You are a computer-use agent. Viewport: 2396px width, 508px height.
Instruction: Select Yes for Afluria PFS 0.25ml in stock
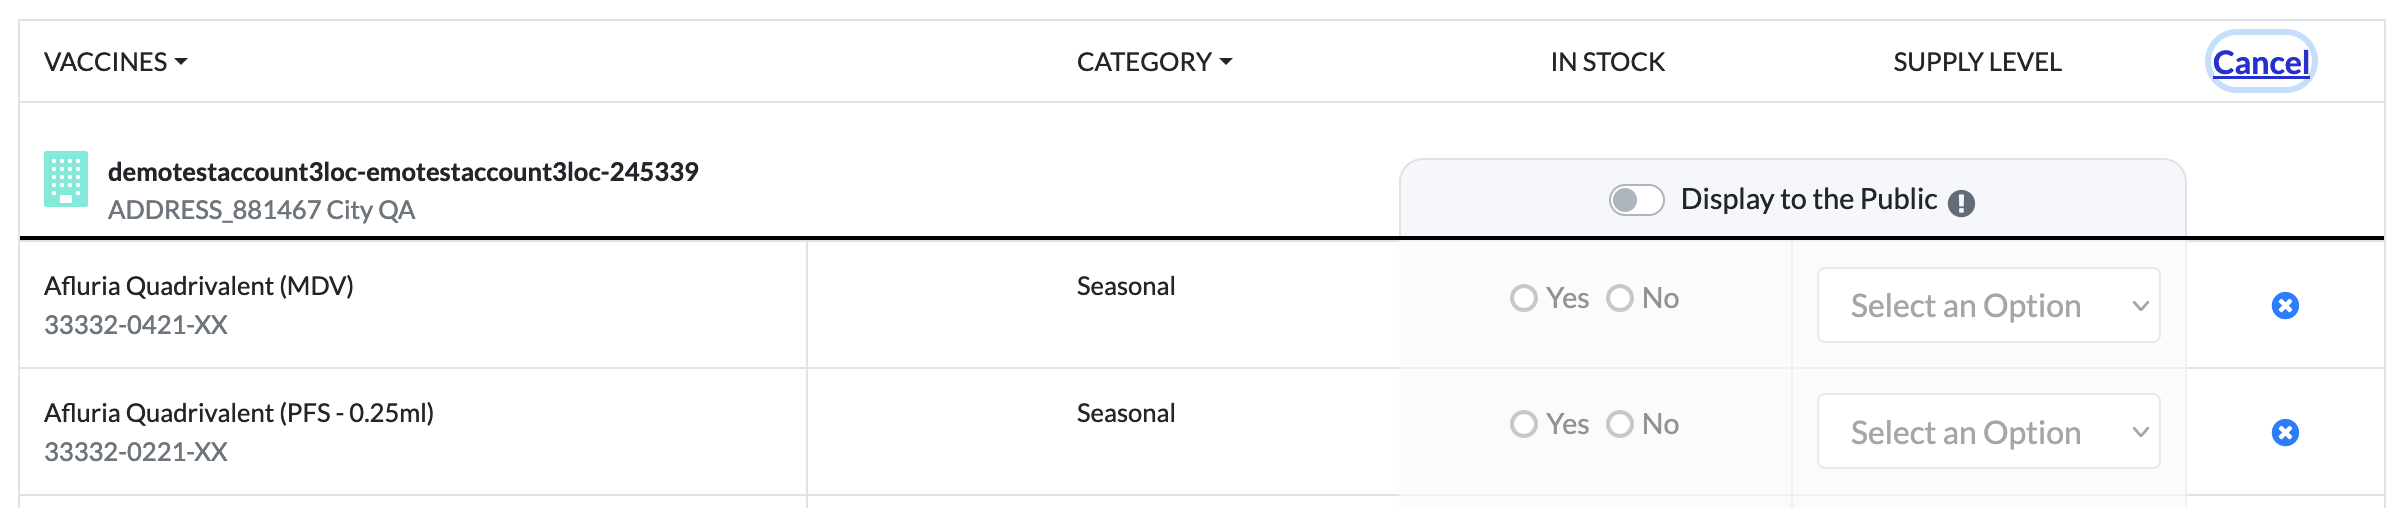click(1523, 424)
